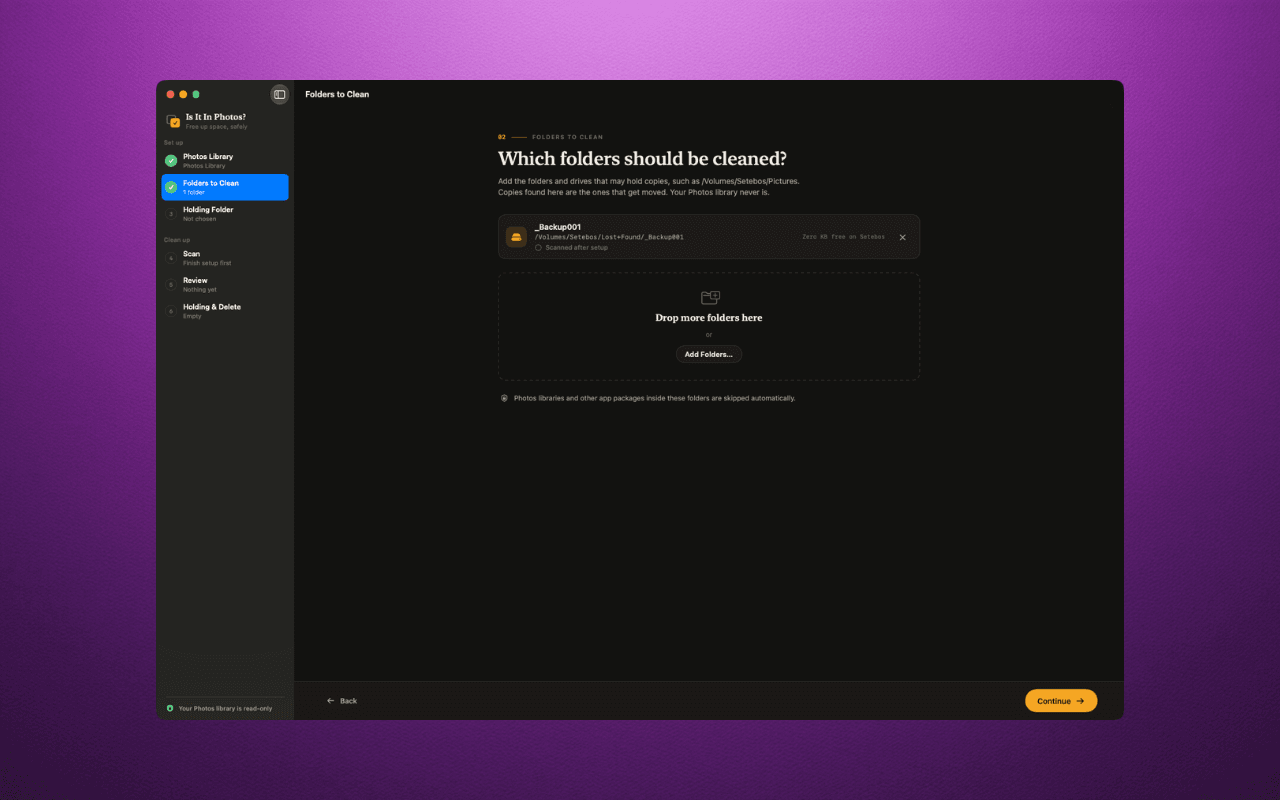Click the step 3 circle beside Holding Folder
Screen dimensions: 1280x800
171,214
